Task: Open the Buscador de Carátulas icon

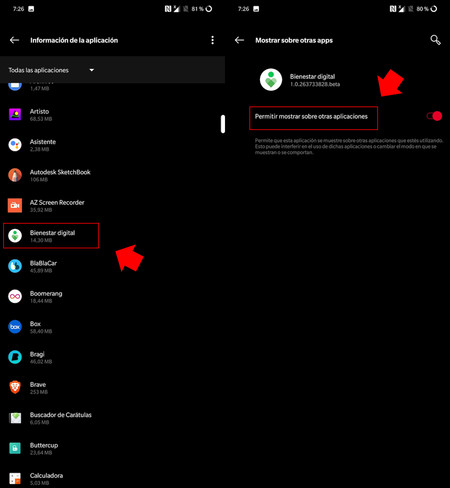Action: [15, 418]
